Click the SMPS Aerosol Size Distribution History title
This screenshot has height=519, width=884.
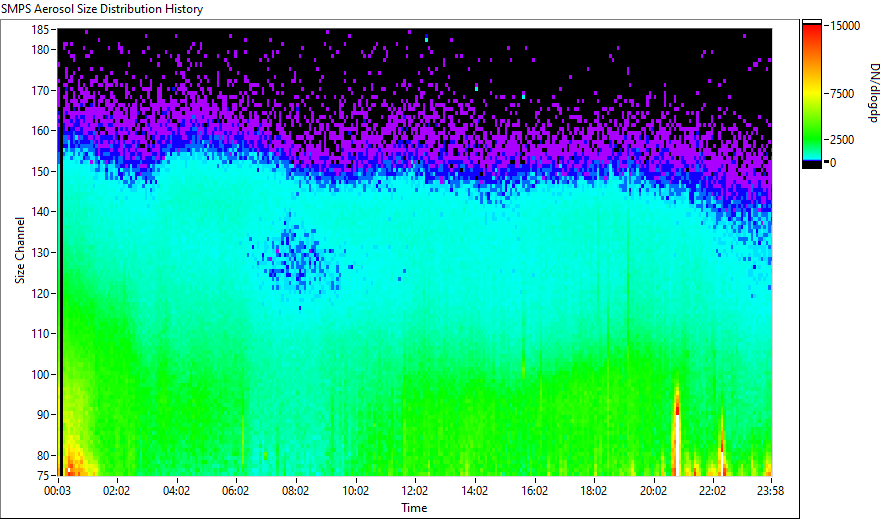point(101,9)
